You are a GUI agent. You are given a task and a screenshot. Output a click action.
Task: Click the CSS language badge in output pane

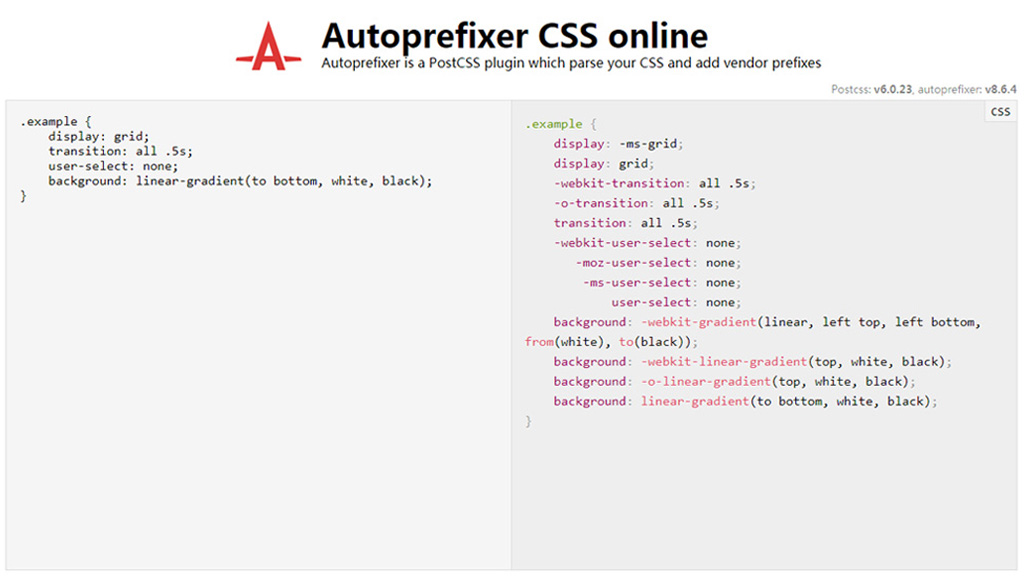coord(1000,112)
